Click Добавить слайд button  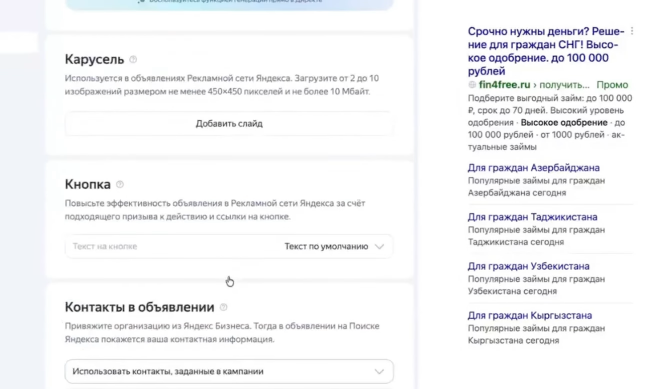[x=229, y=123]
